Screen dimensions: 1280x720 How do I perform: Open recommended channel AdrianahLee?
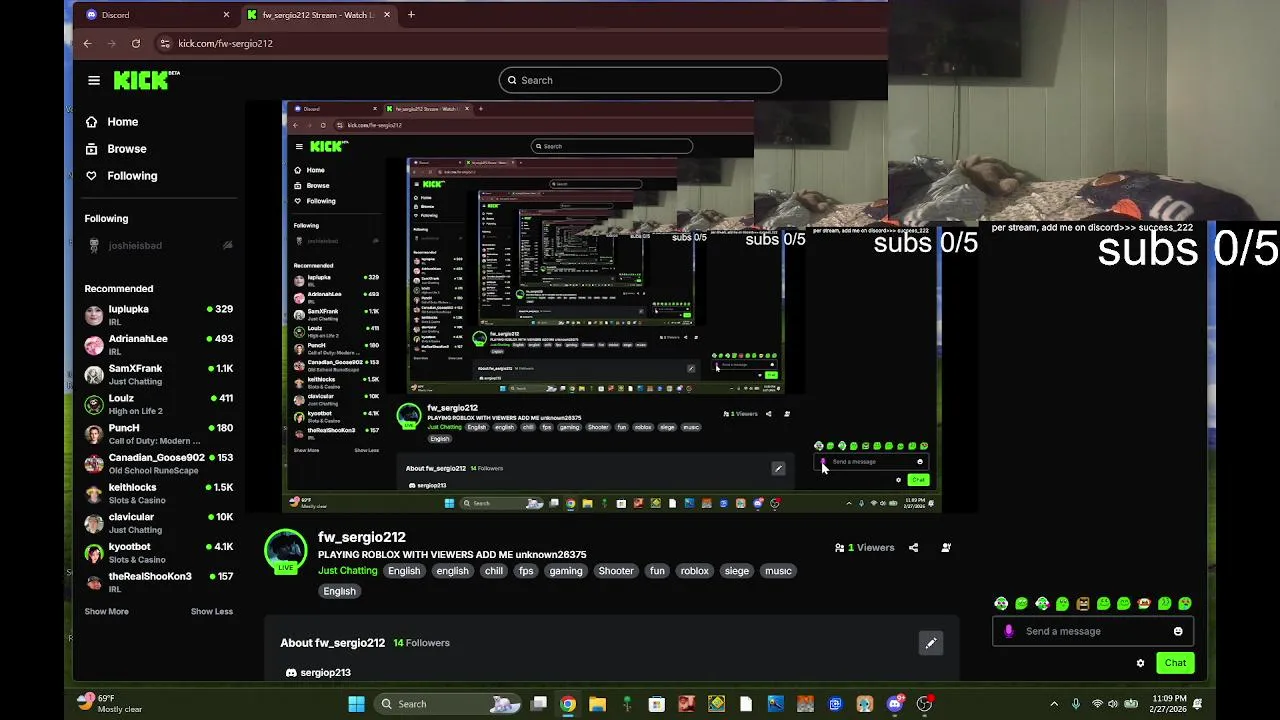[x=159, y=345]
